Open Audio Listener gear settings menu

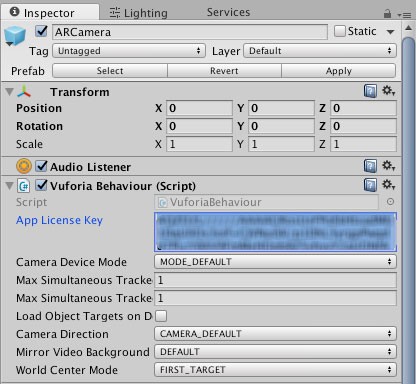388,165
